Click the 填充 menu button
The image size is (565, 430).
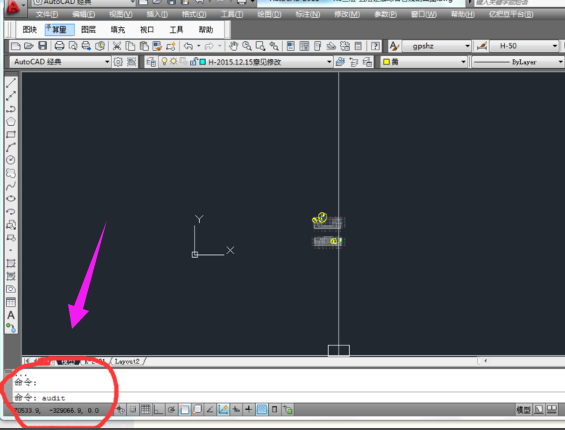point(118,30)
